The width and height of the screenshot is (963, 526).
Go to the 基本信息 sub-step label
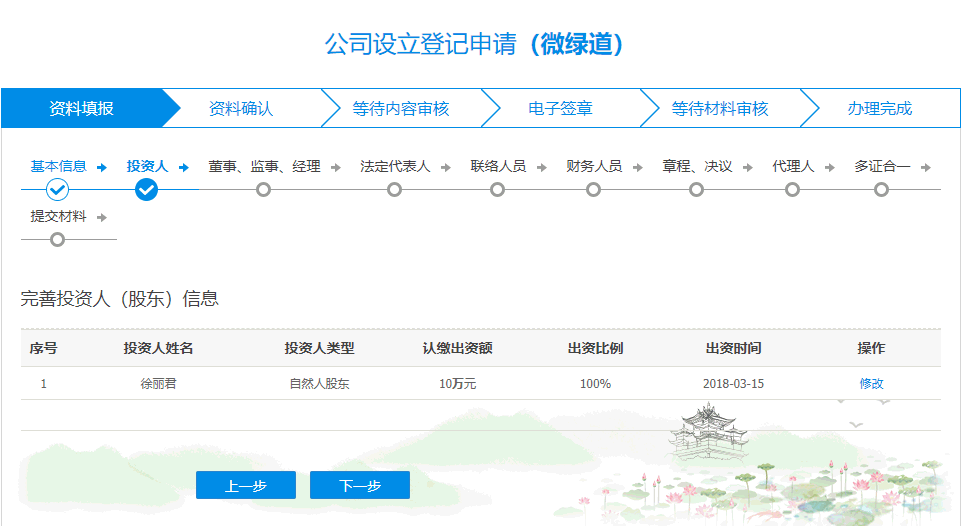58,167
